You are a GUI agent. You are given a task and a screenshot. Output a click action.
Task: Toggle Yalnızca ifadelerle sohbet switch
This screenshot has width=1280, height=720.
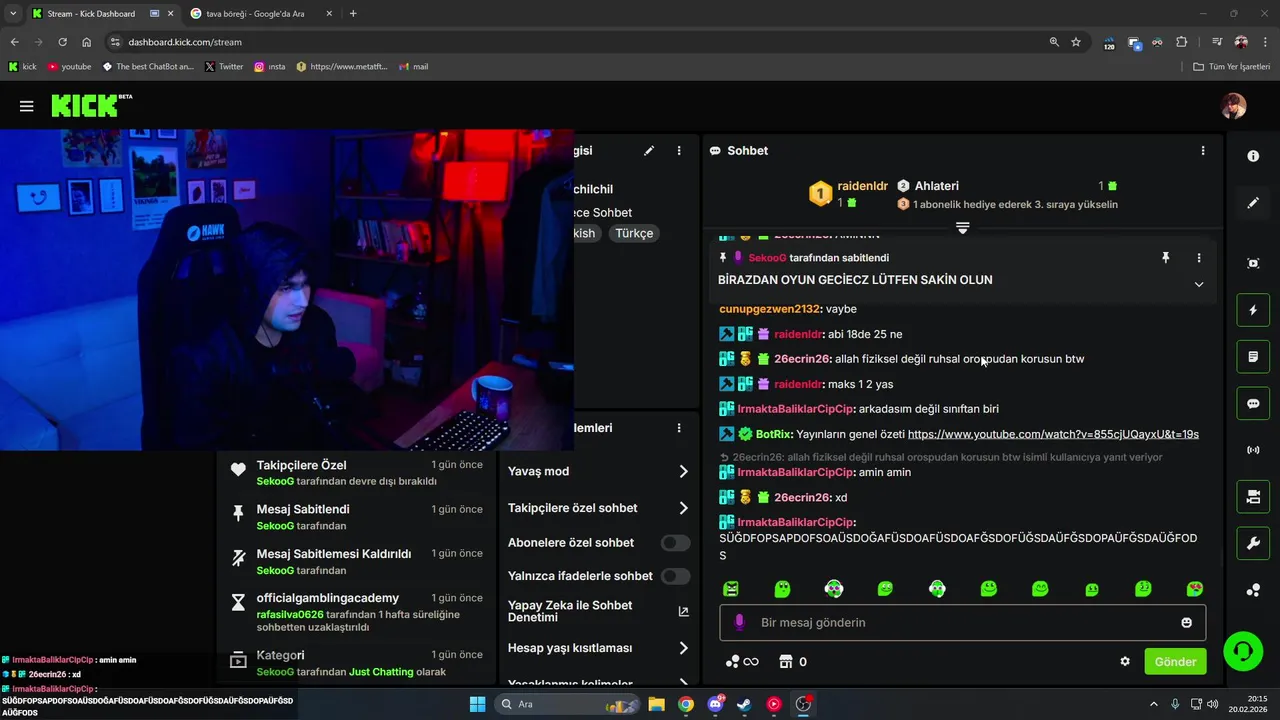(x=676, y=576)
